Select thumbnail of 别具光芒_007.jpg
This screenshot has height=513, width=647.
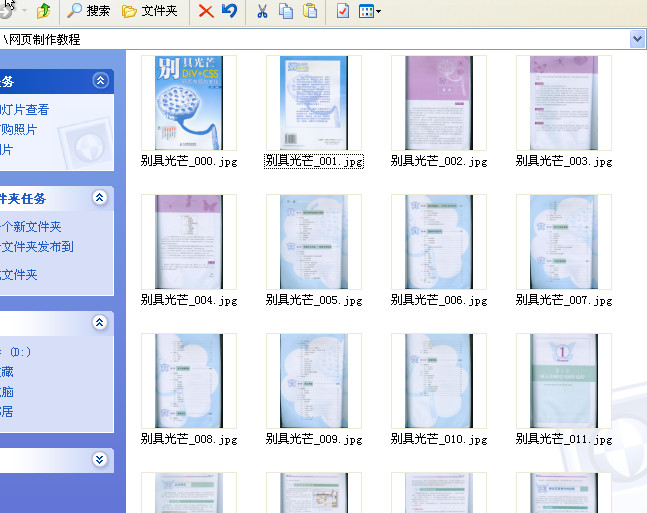564,242
